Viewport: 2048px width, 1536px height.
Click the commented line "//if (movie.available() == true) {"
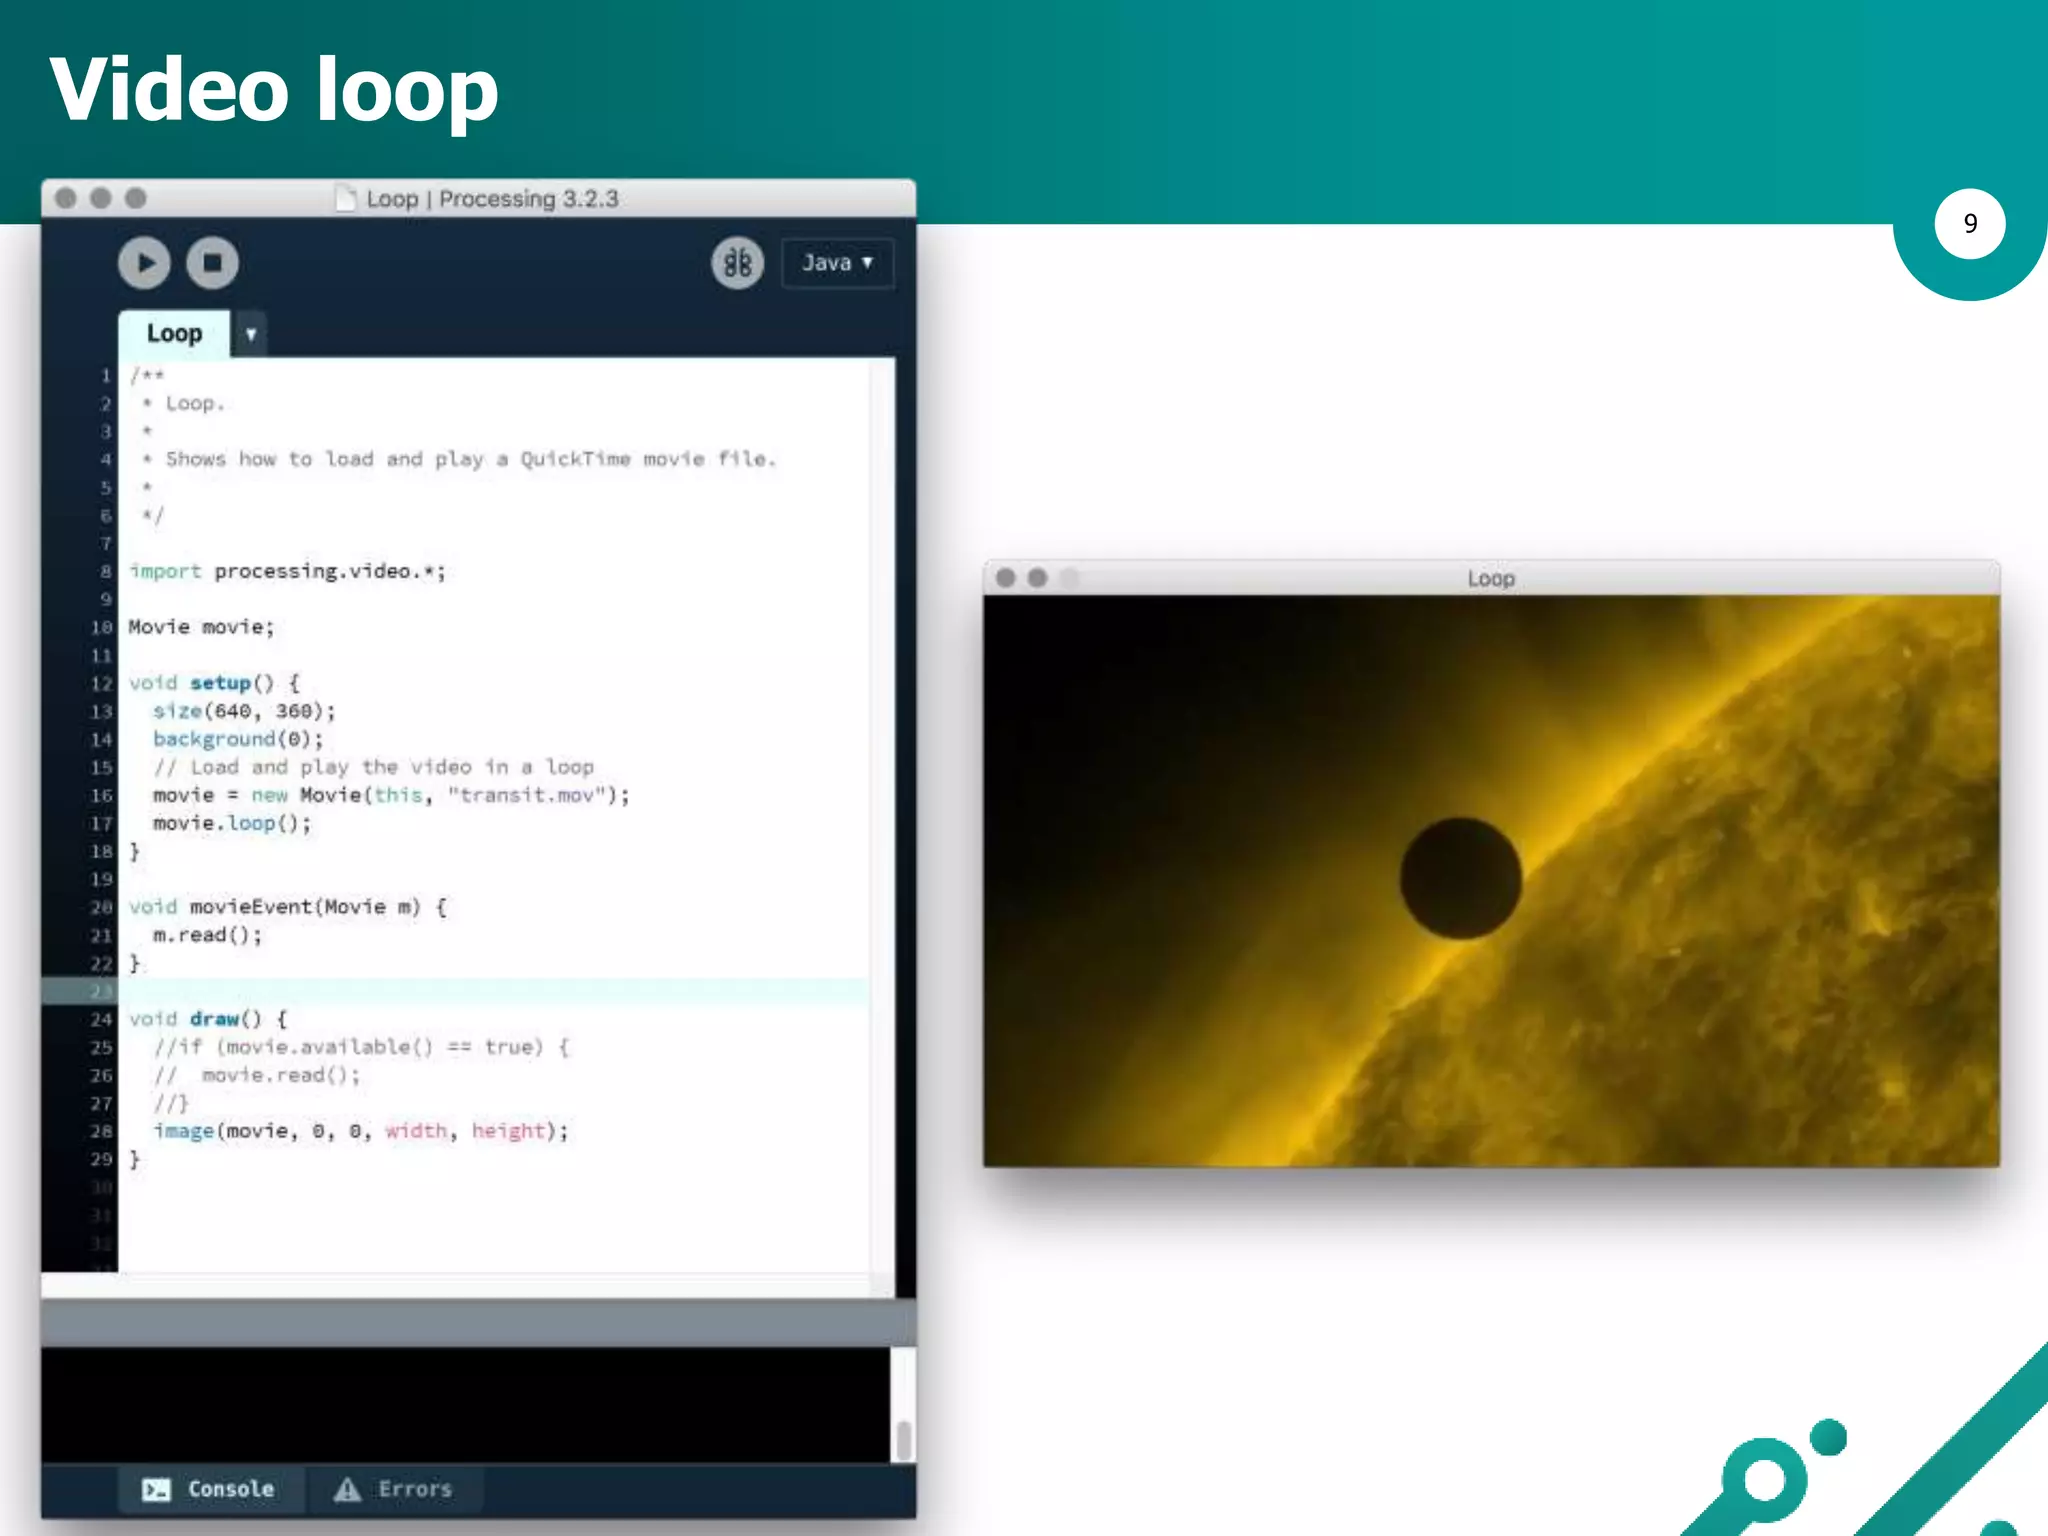click(x=361, y=1047)
